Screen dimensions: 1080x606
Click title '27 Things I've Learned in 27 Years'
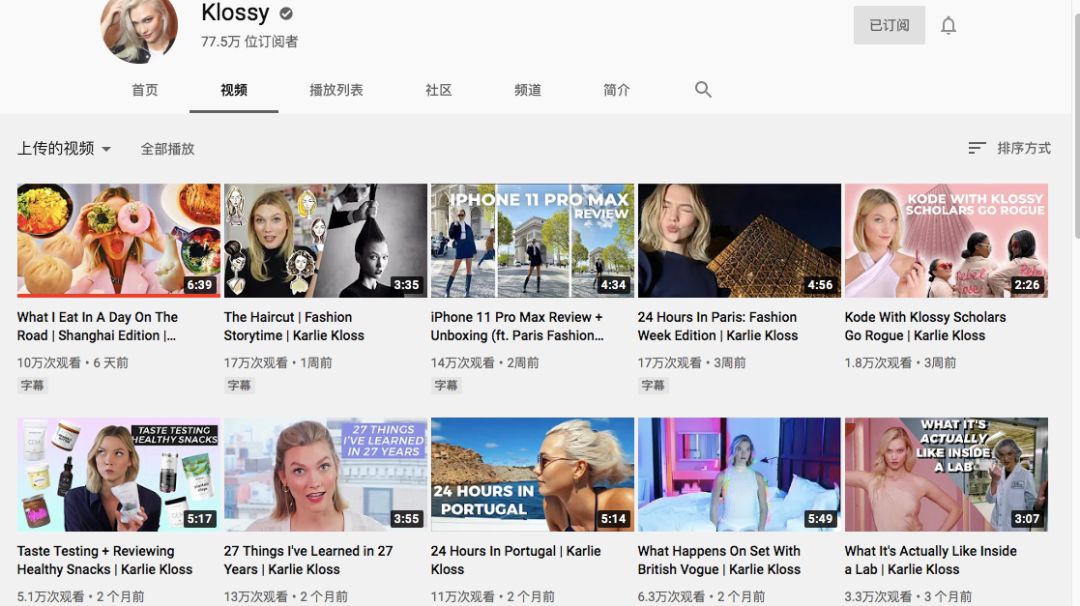pyautogui.click(x=308, y=561)
